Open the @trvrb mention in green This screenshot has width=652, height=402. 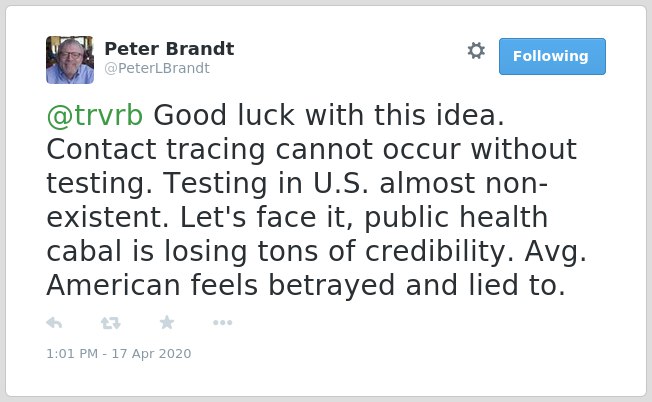click(x=95, y=115)
